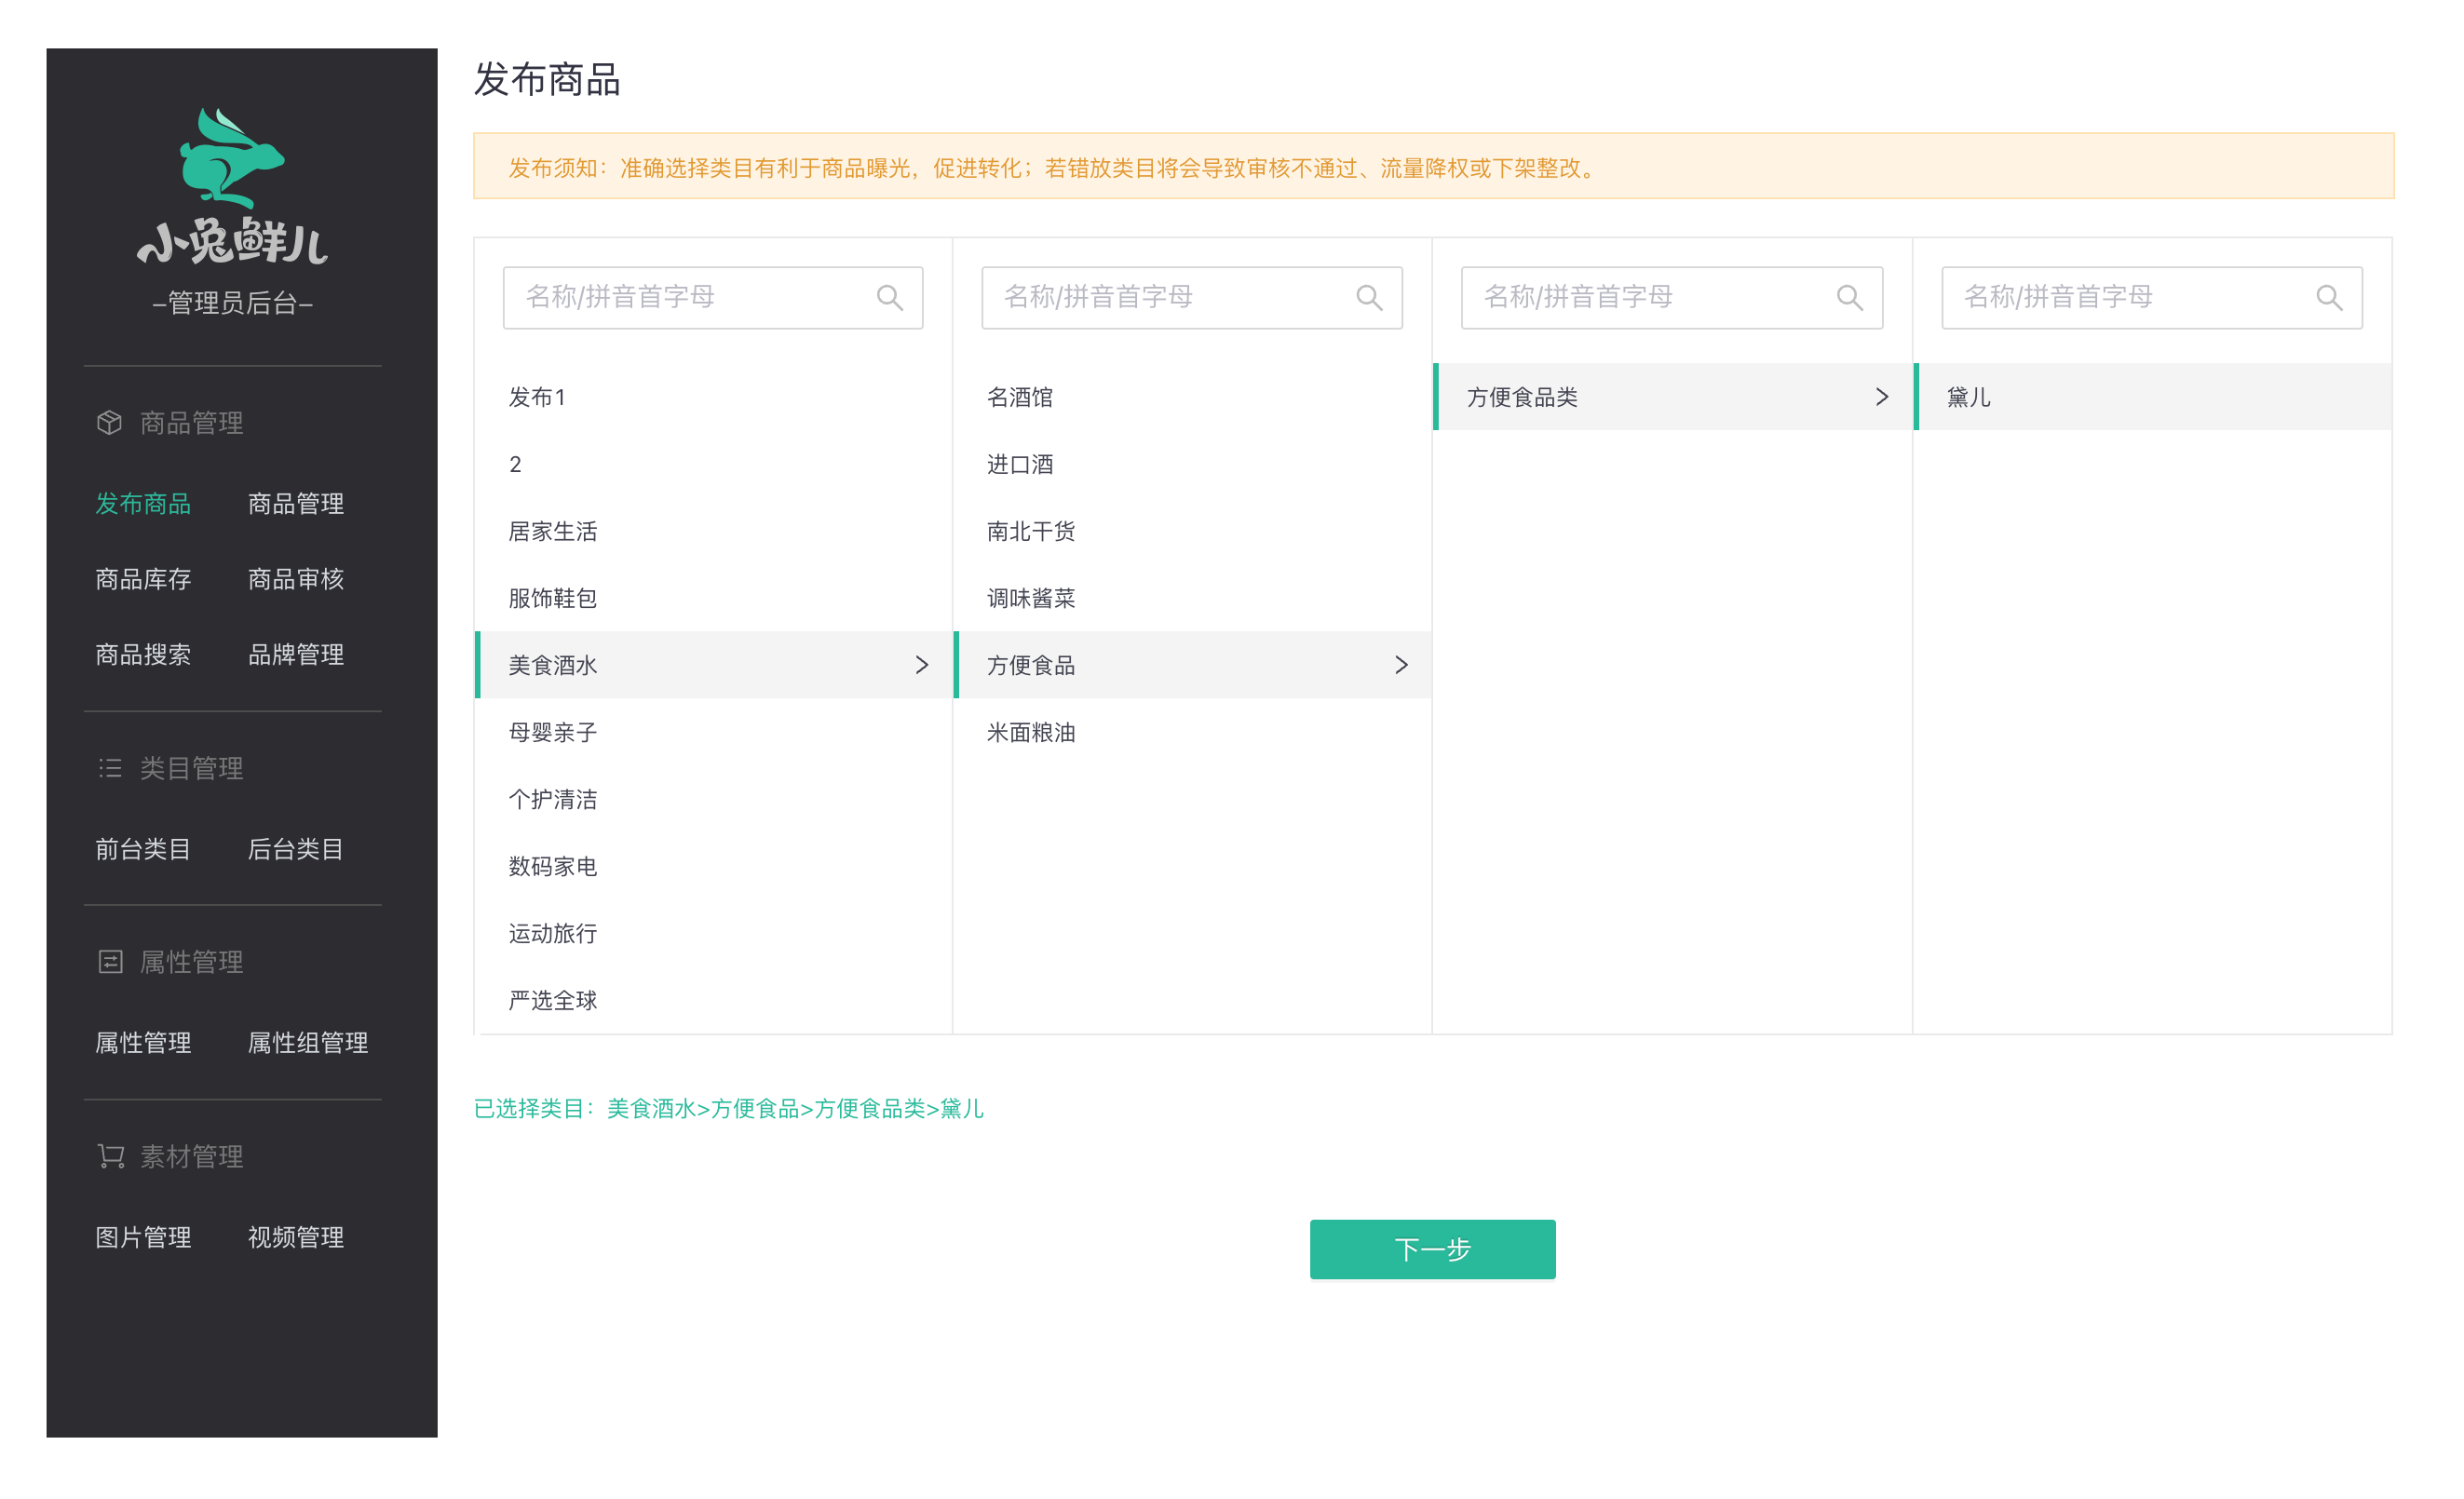Image resolution: width=2464 pixels, height=1499 pixels.
Task: Select category 数码家电
Action: (x=714, y=866)
